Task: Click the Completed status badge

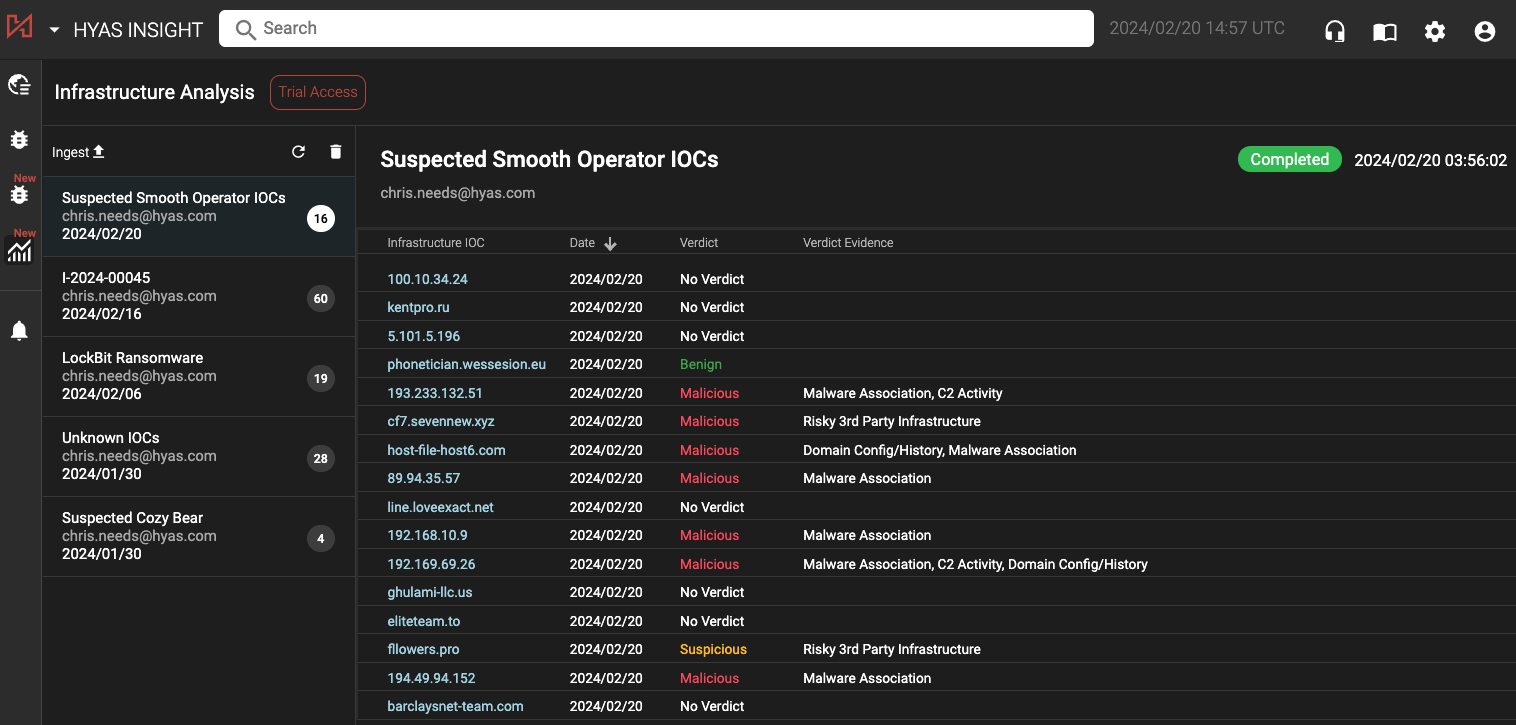Action: pos(1290,159)
